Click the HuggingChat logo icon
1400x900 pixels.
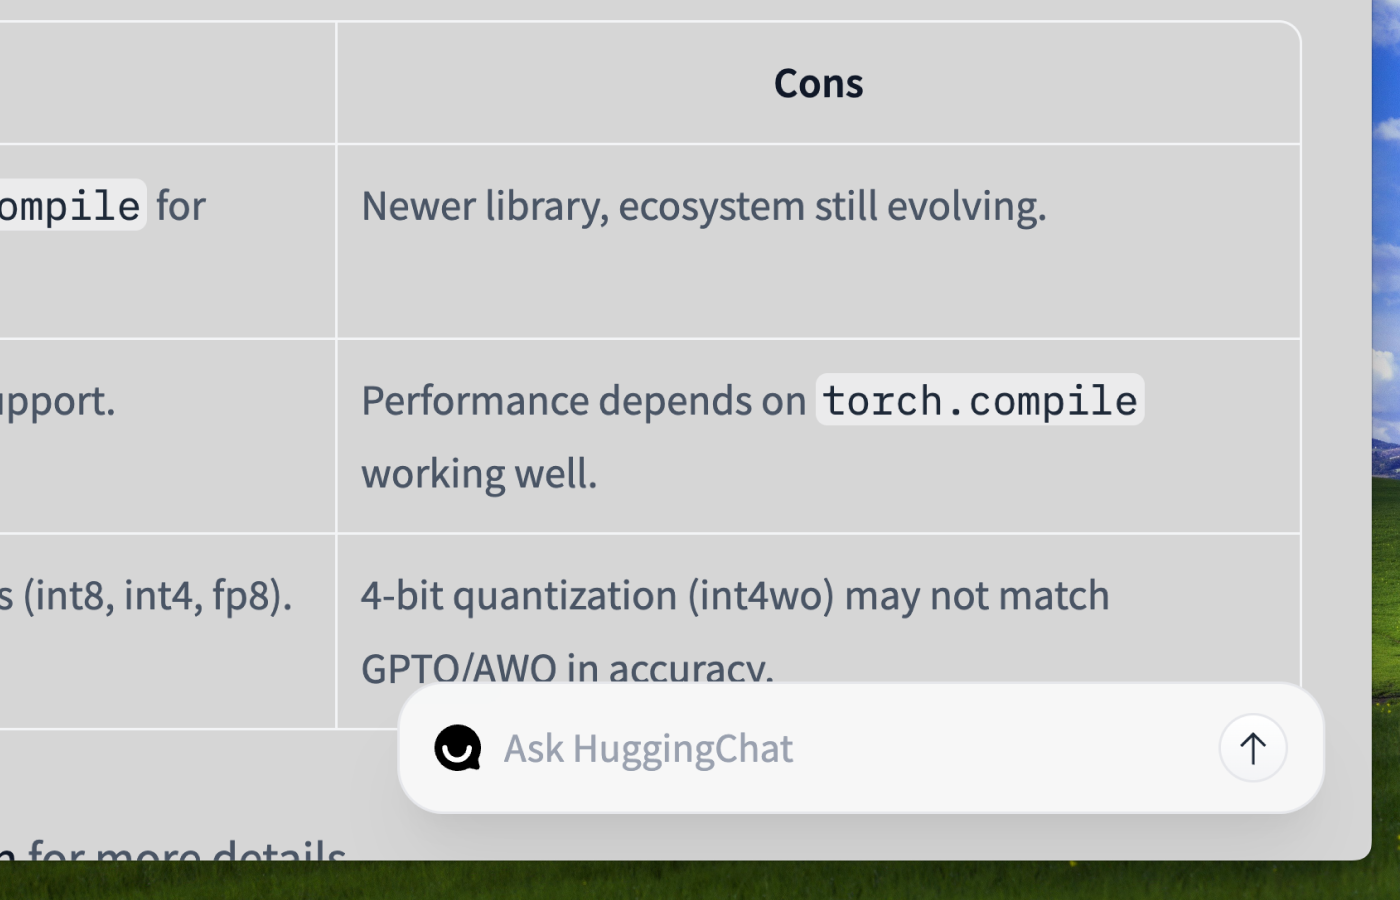point(458,748)
